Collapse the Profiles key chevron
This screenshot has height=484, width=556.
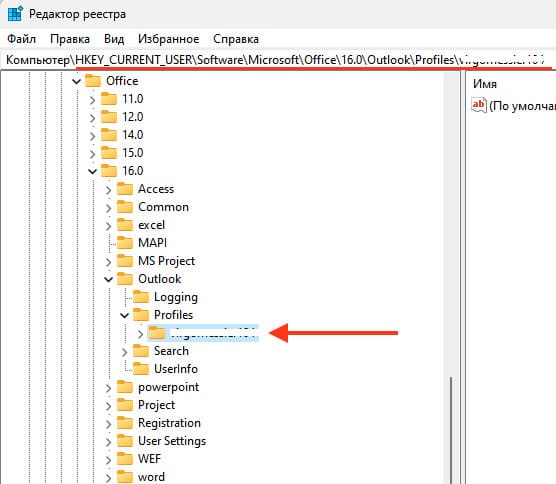pyautogui.click(x=124, y=315)
